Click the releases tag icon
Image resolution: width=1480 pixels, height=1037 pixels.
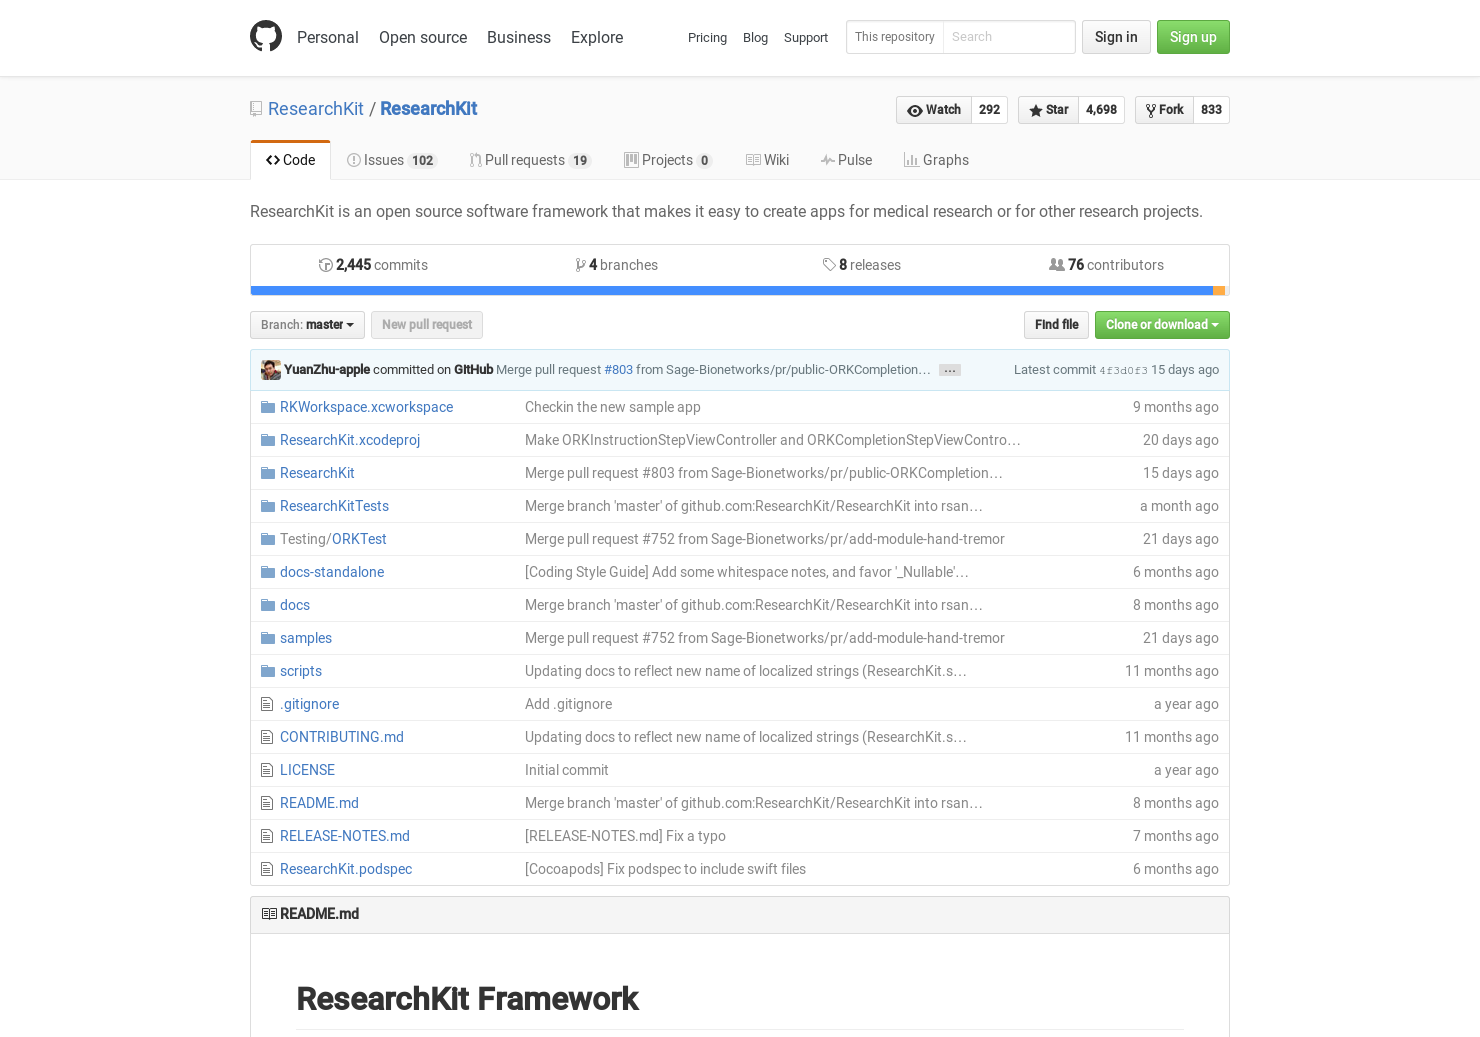[829, 264]
